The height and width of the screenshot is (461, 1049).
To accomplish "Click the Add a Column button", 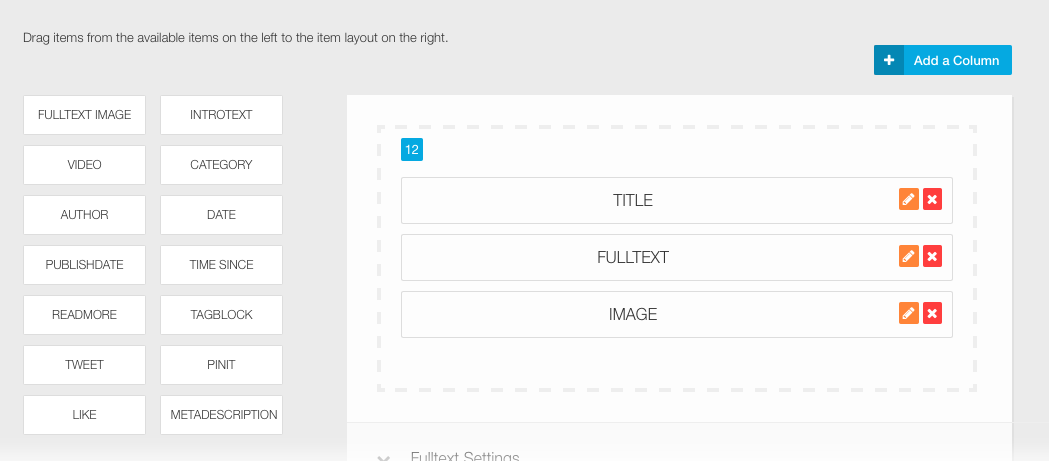I will (943, 60).
